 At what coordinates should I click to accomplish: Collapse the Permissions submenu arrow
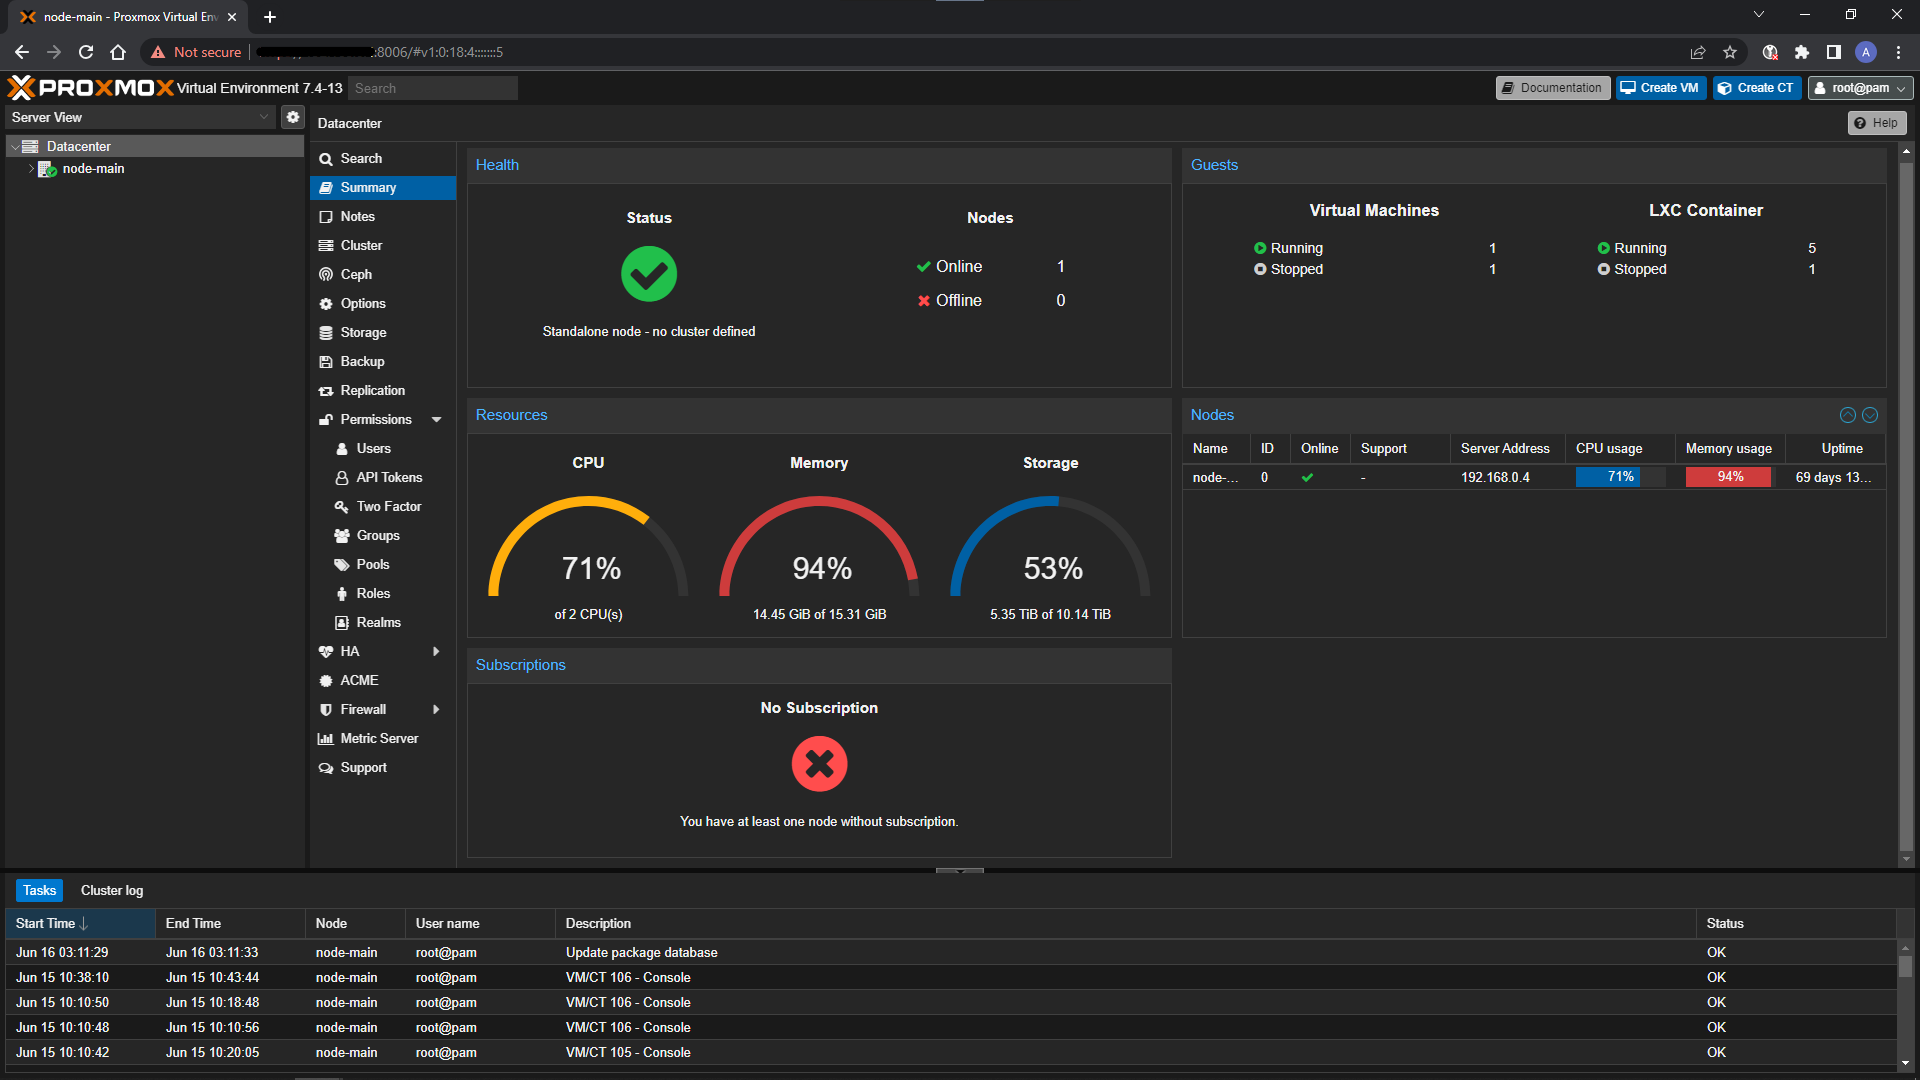[x=436, y=420]
